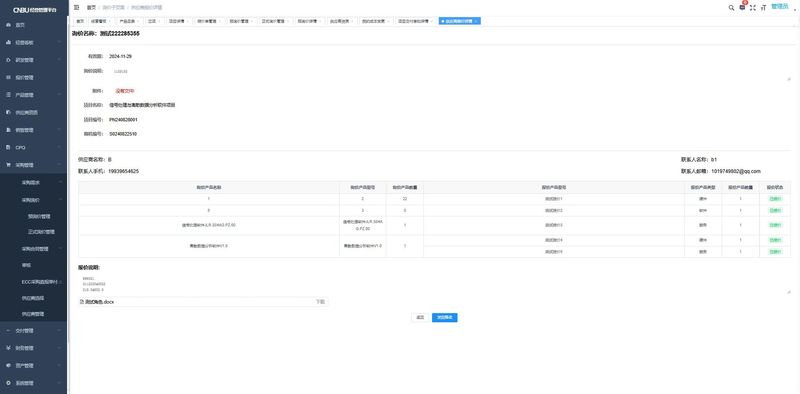Expand the 财务管理 sidebar chevron
This screenshot has width=800, height=394.
tap(60, 348)
